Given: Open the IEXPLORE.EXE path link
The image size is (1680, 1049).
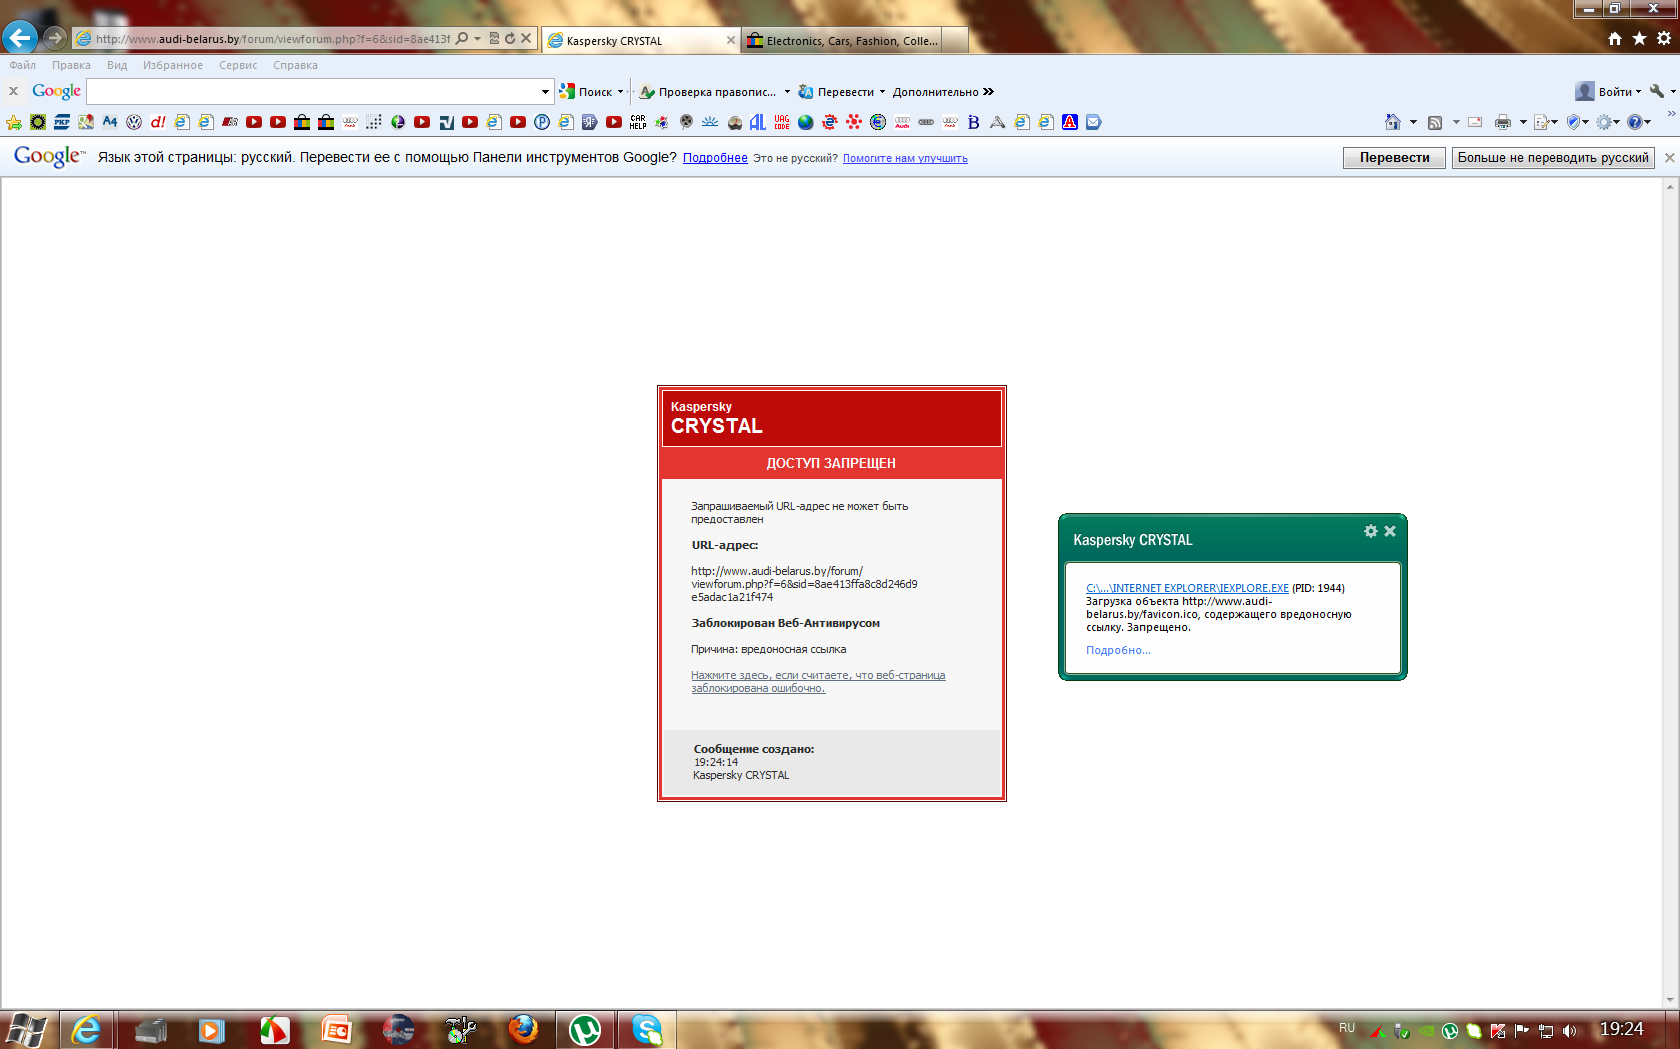Looking at the screenshot, I should [x=1187, y=588].
